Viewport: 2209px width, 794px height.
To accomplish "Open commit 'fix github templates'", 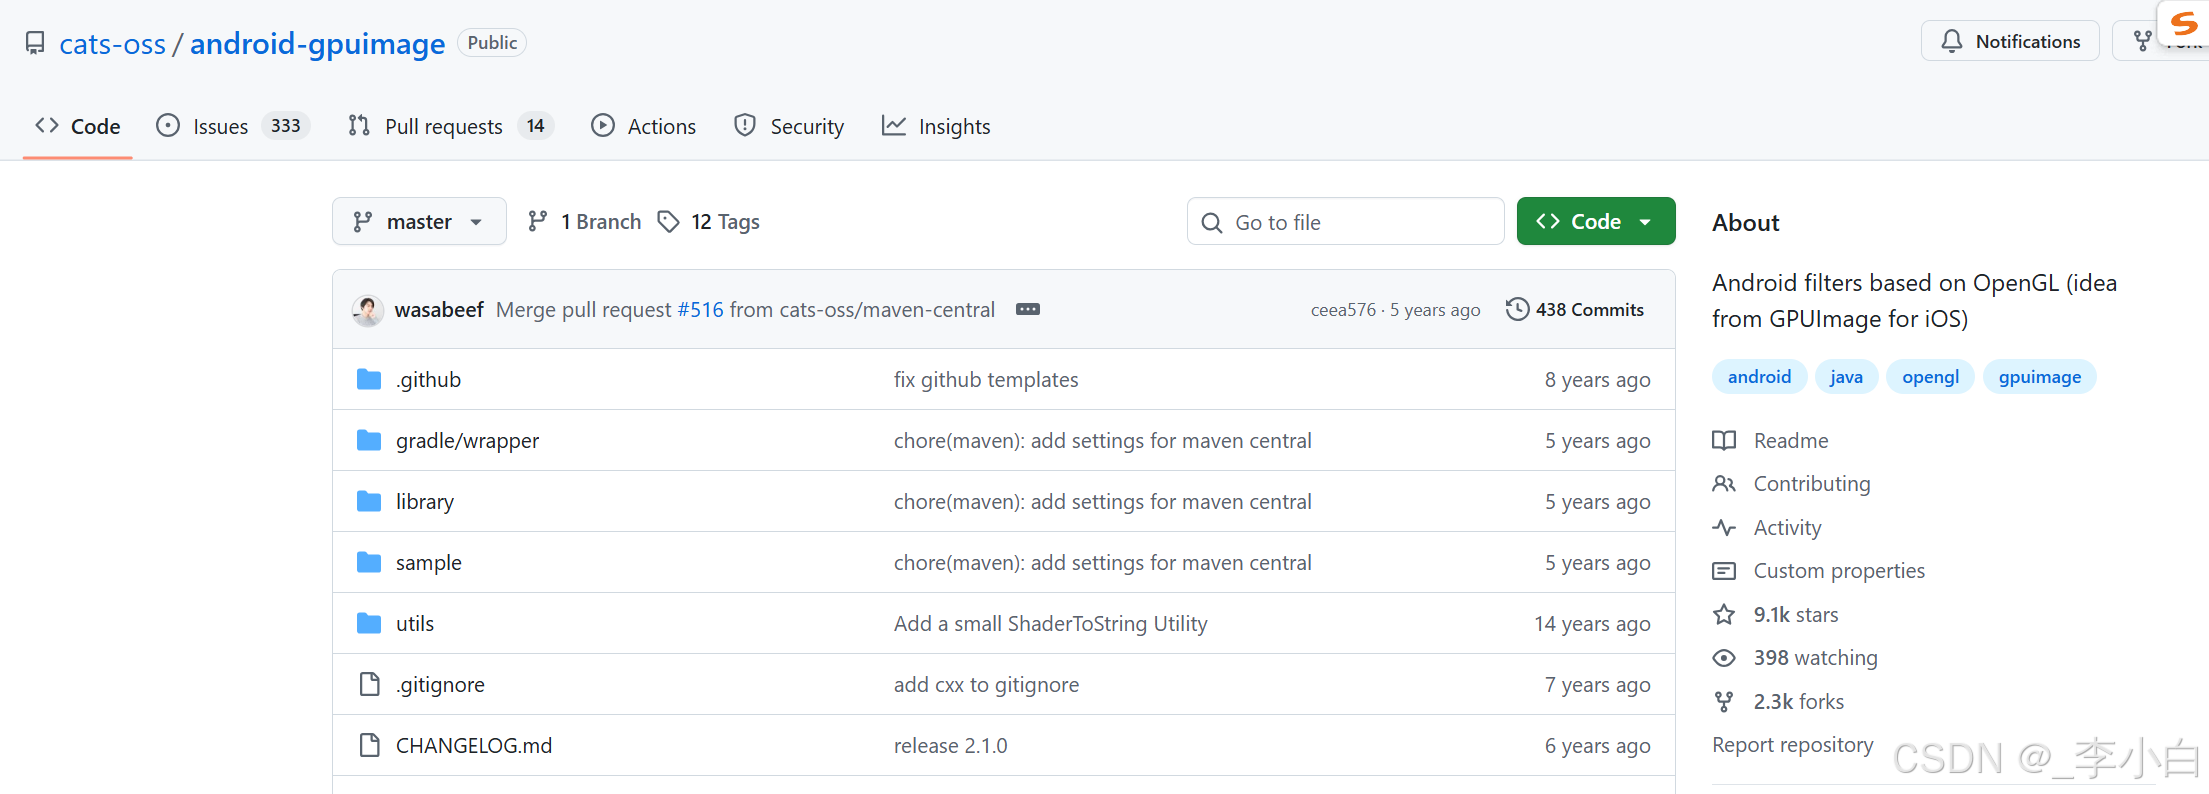I will click(986, 380).
